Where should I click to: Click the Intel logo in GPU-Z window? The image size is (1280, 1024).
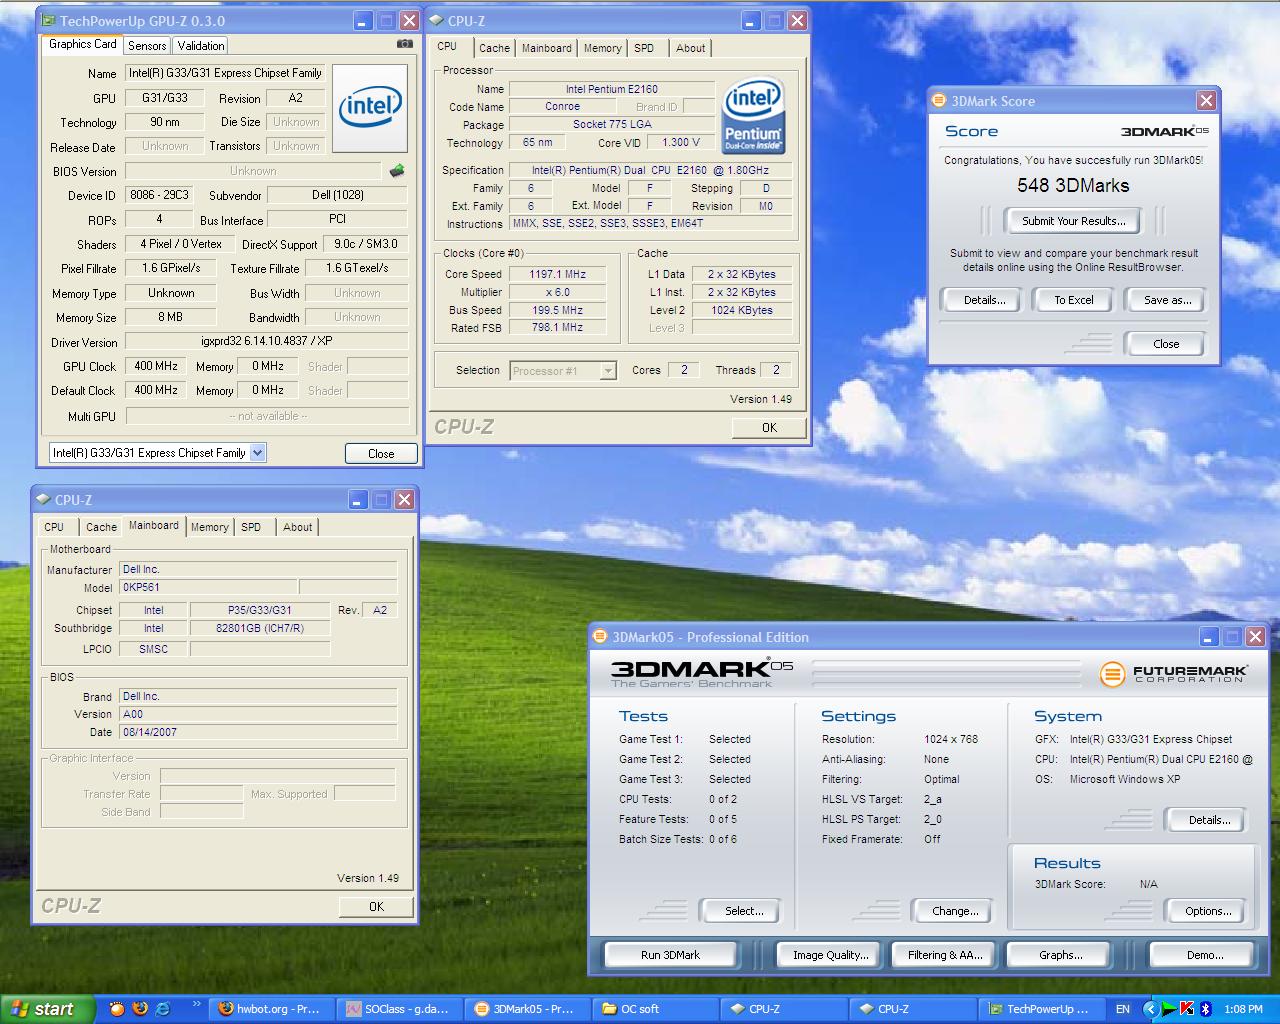point(370,107)
